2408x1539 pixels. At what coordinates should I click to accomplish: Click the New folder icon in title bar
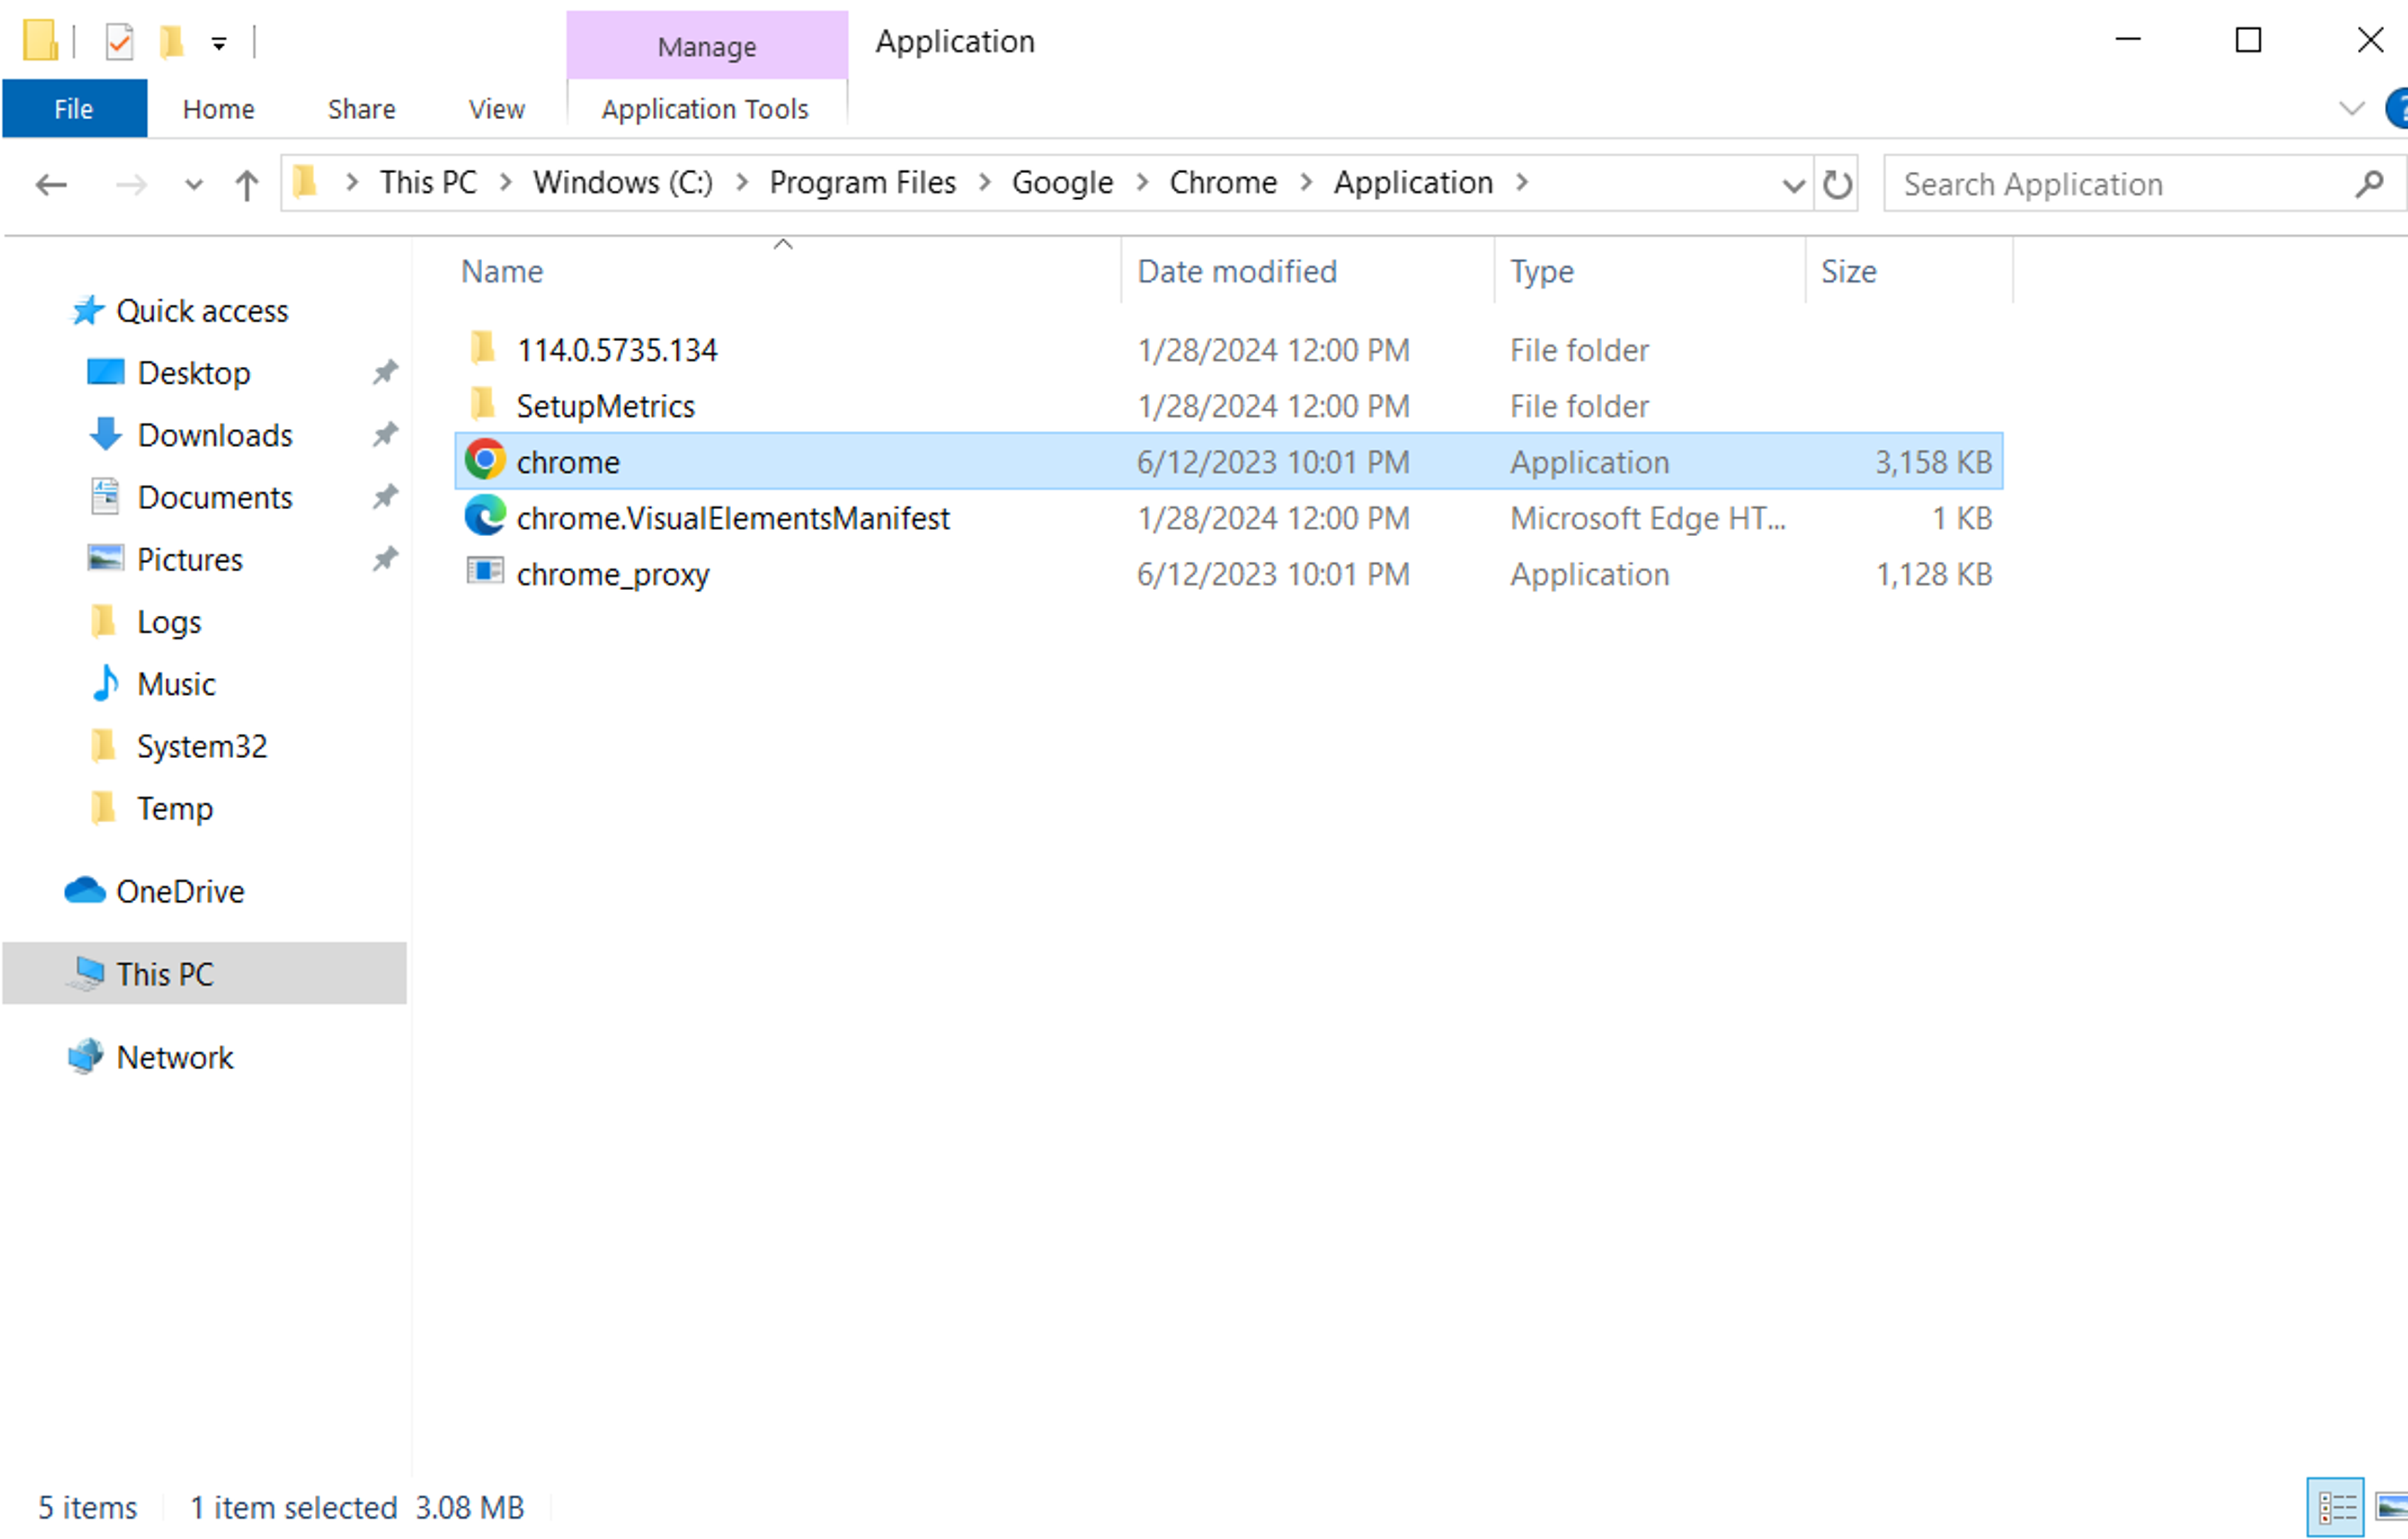coord(172,42)
